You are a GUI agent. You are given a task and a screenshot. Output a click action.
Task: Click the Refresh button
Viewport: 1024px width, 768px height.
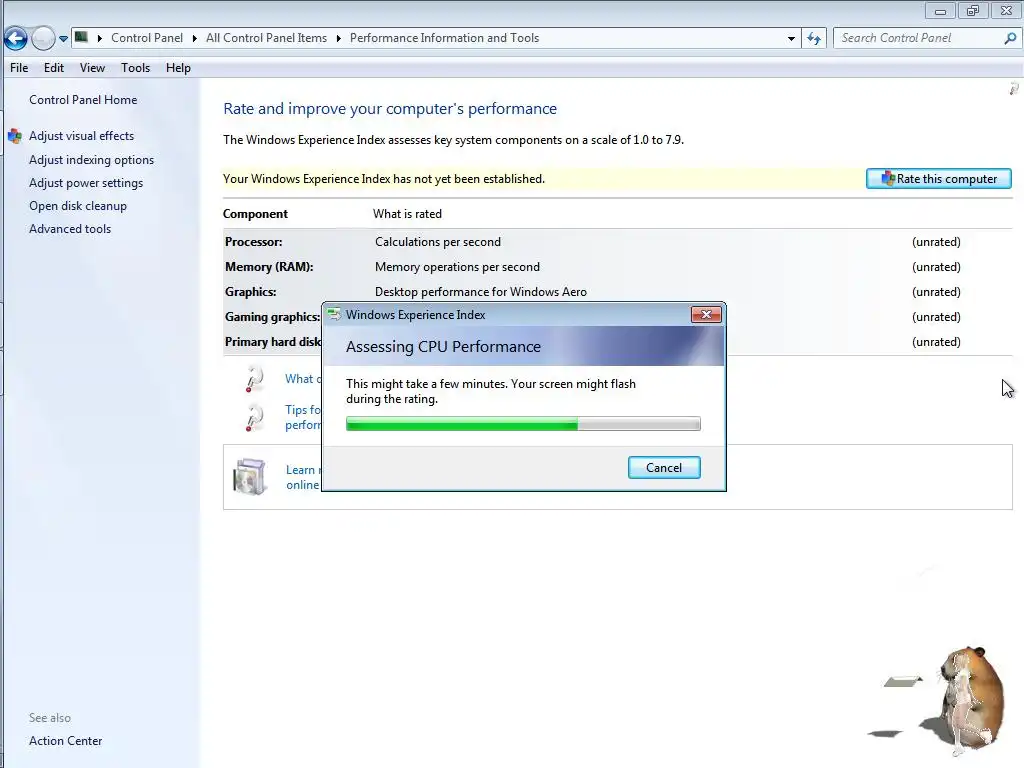tap(814, 39)
